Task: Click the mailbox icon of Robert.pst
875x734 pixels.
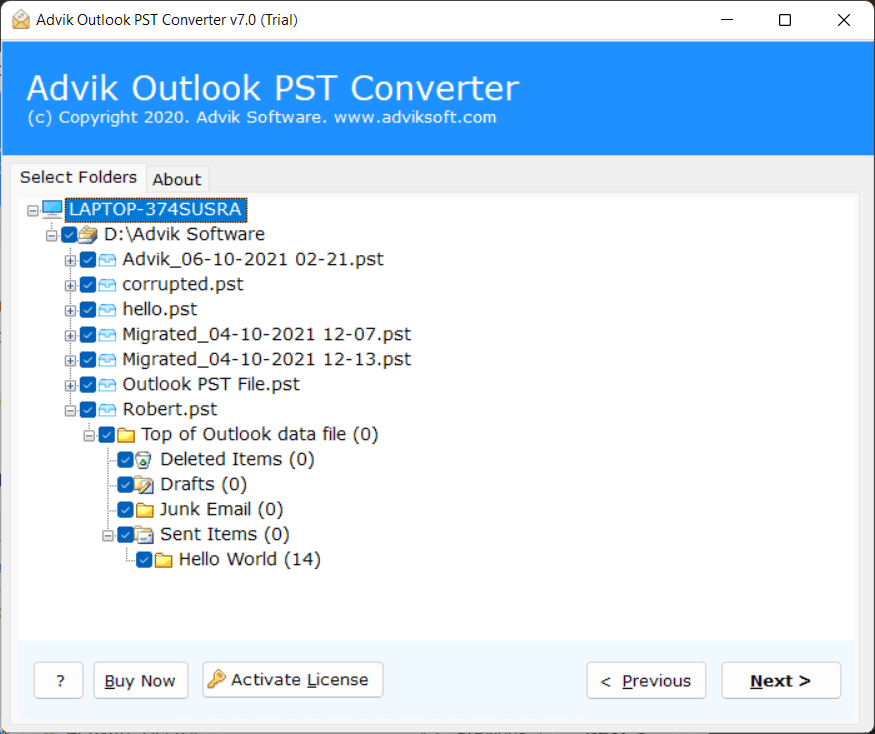Action: (x=107, y=410)
